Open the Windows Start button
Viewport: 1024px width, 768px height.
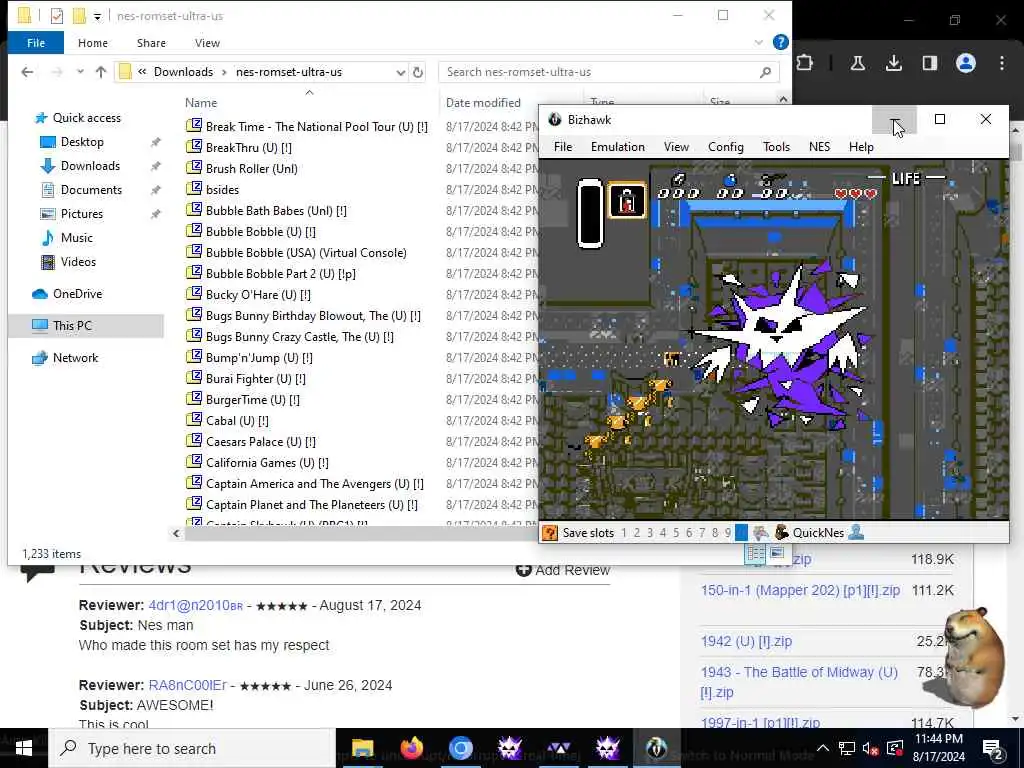(x=24, y=748)
